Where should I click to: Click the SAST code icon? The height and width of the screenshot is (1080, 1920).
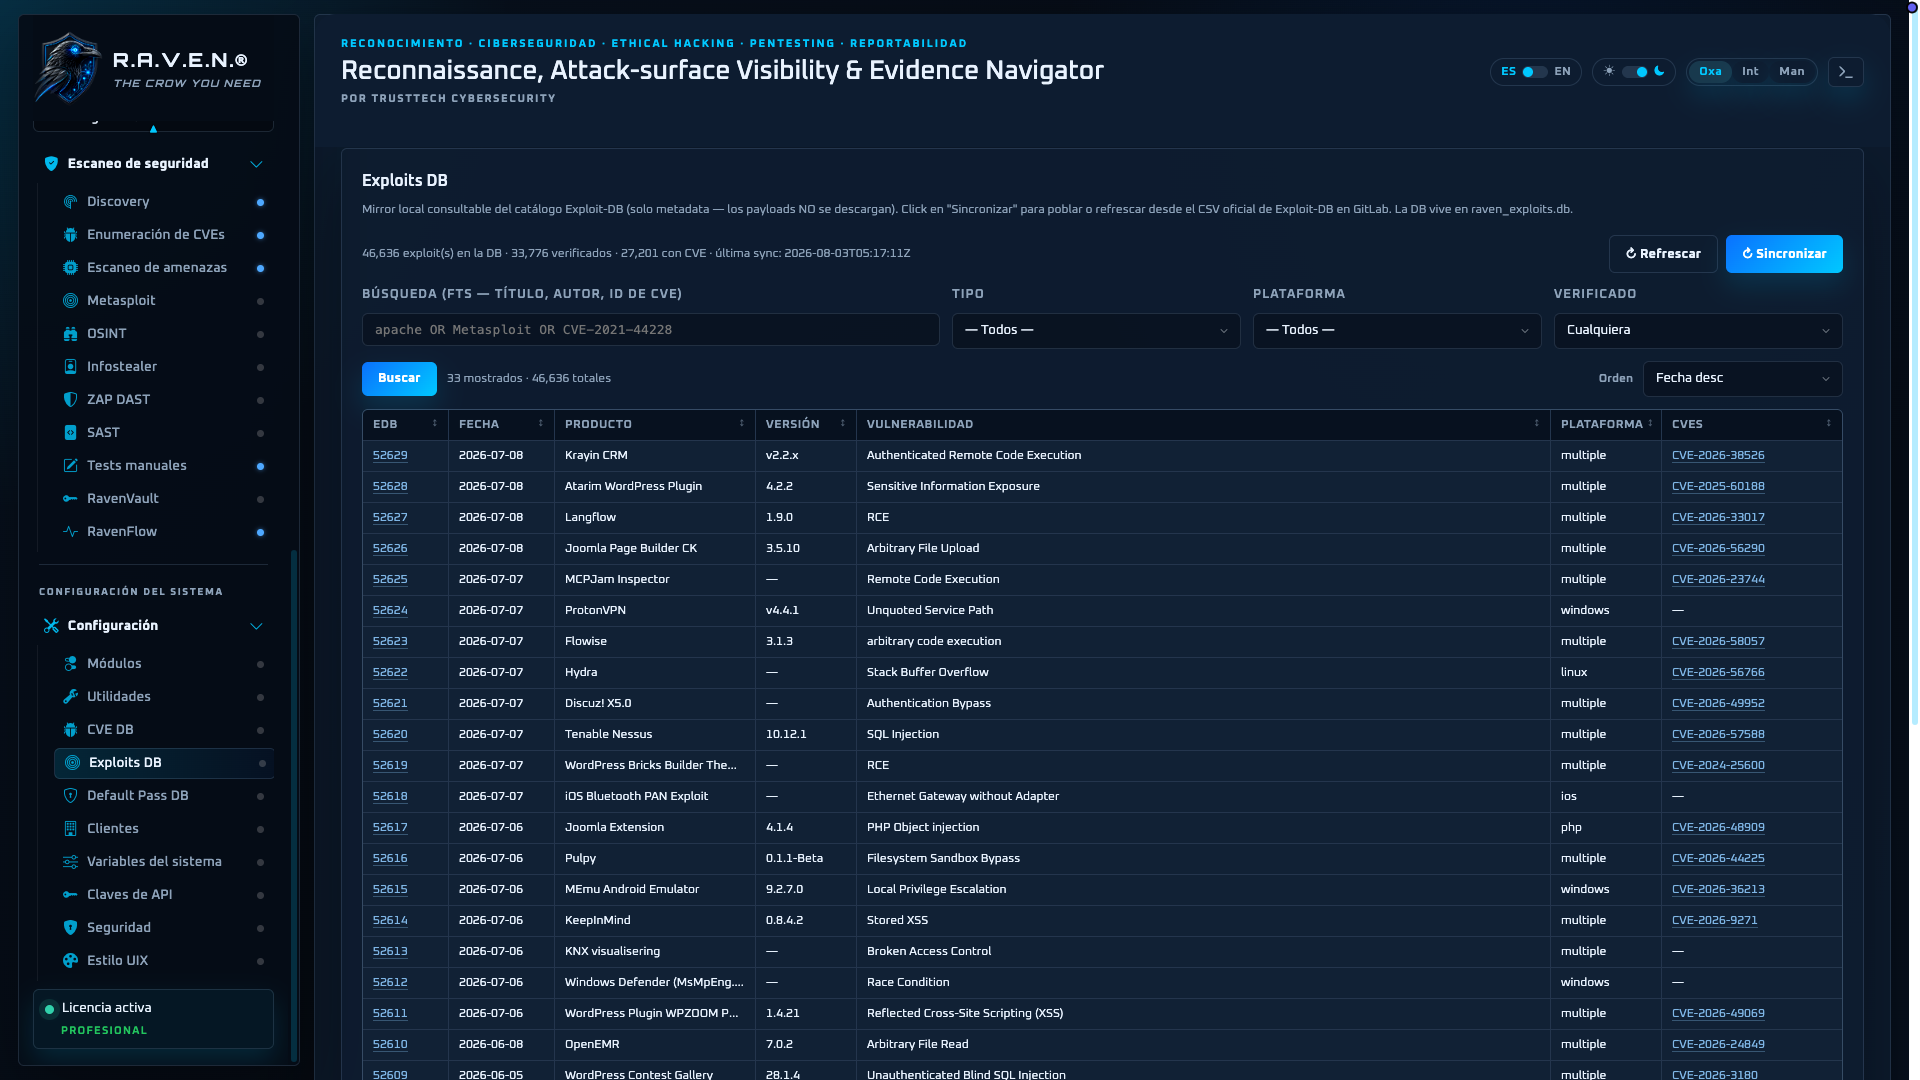point(70,433)
